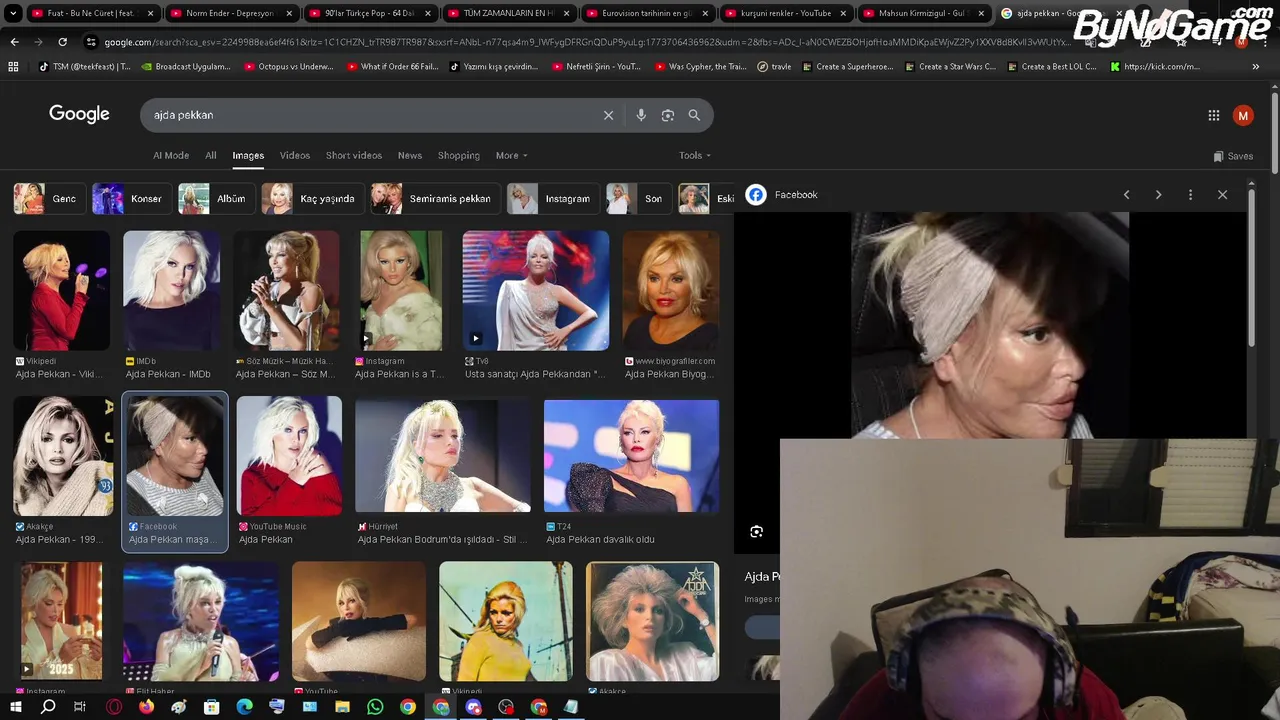Open Google Lens search by image
The height and width of the screenshot is (720, 1280).
(668, 115)
